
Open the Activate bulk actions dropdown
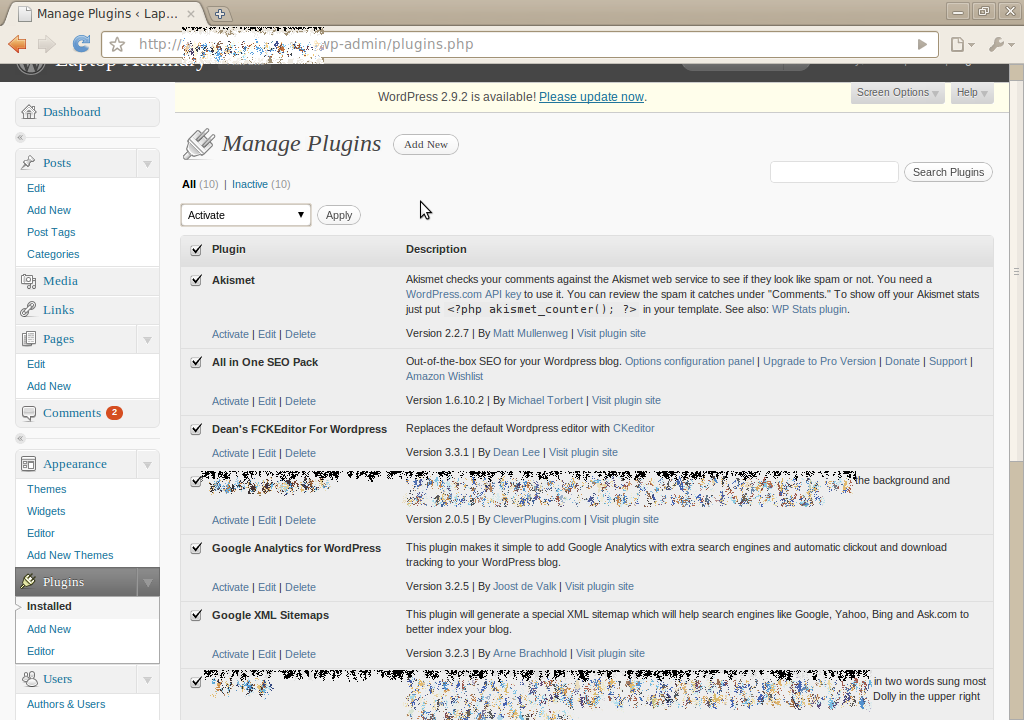pos(246,215)
